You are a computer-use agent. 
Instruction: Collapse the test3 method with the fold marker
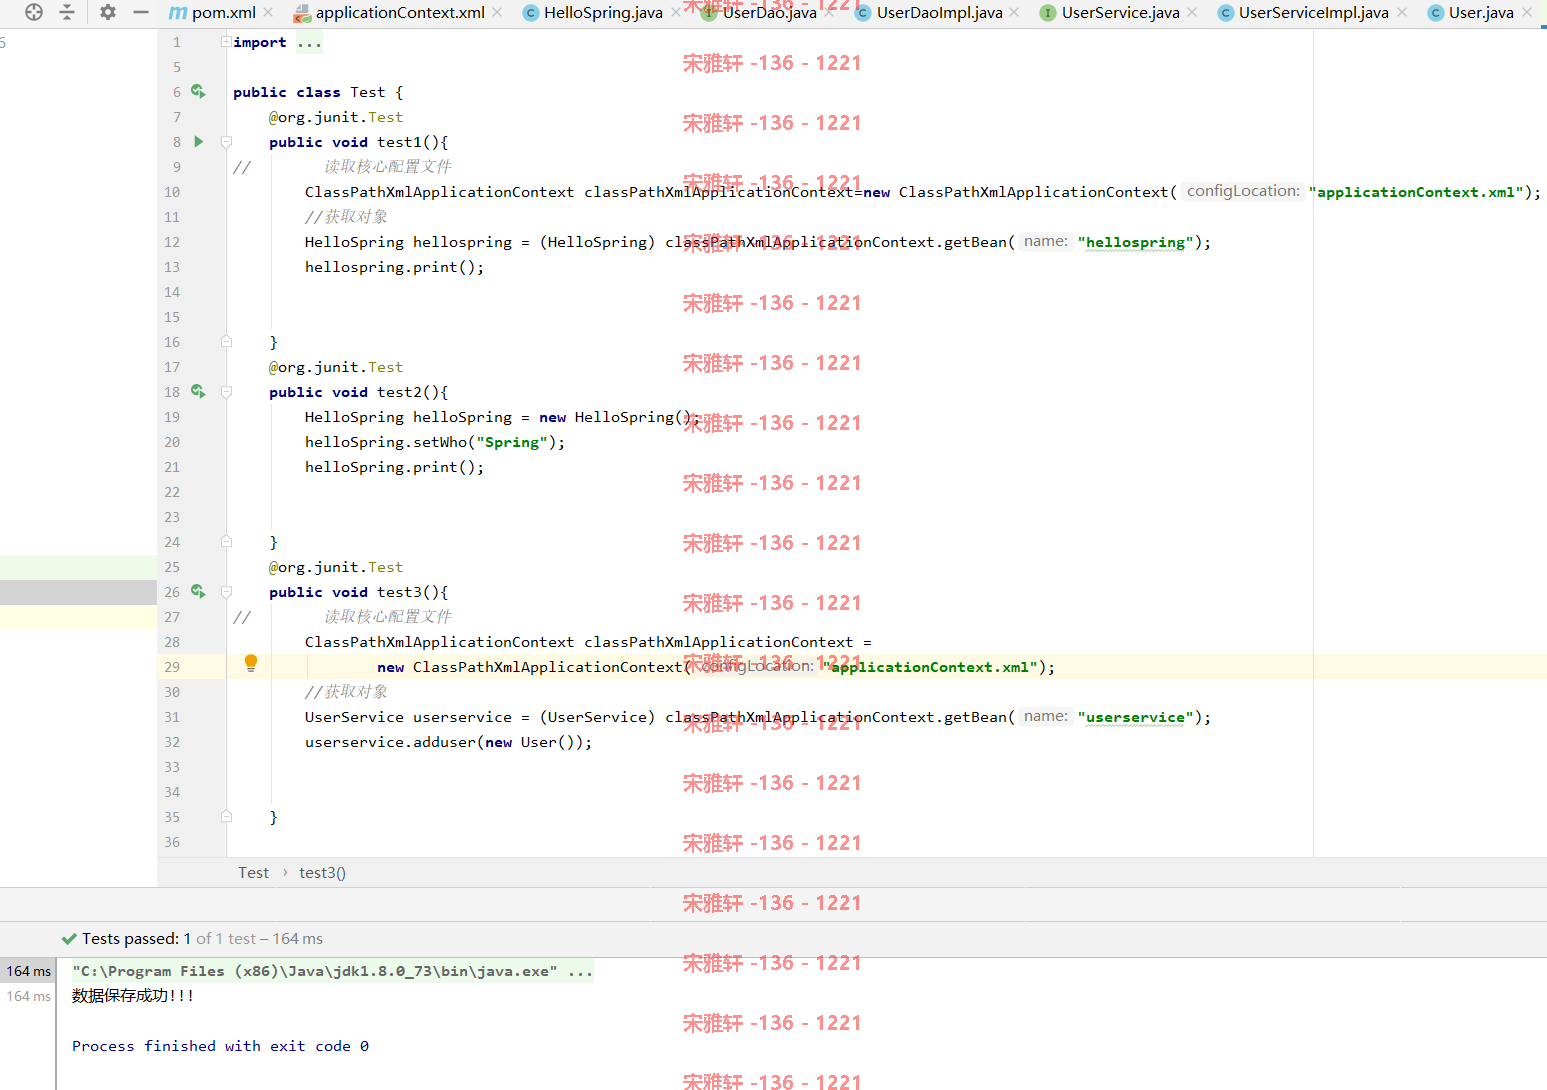[226, 592]
